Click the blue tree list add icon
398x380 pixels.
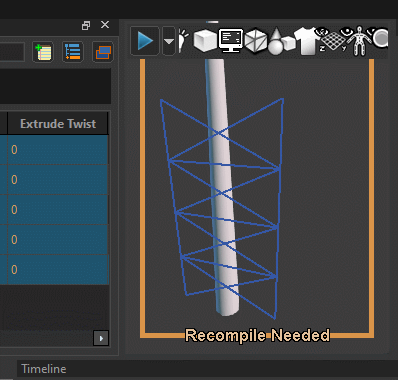tap(73, 52)
